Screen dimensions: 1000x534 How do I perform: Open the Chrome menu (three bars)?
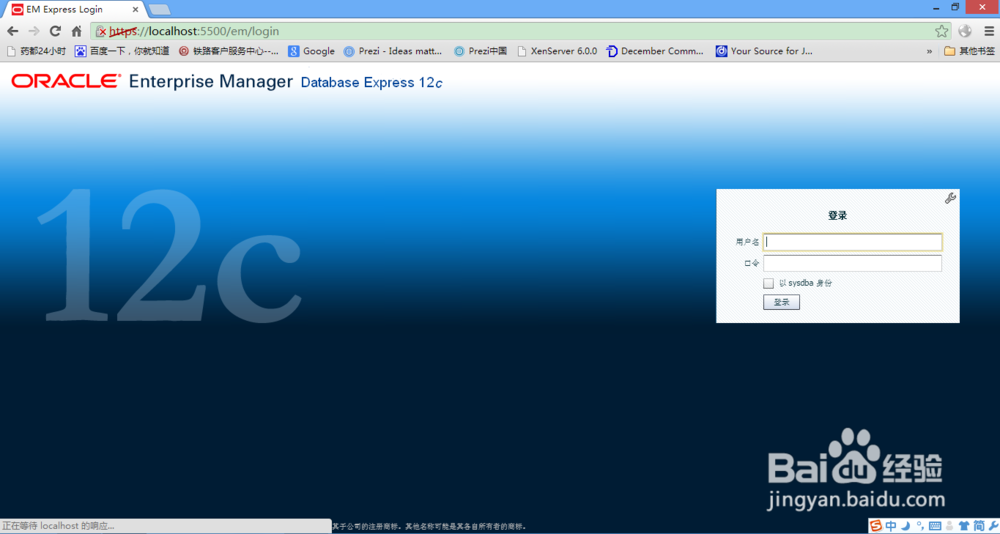(x=988, y=31)
